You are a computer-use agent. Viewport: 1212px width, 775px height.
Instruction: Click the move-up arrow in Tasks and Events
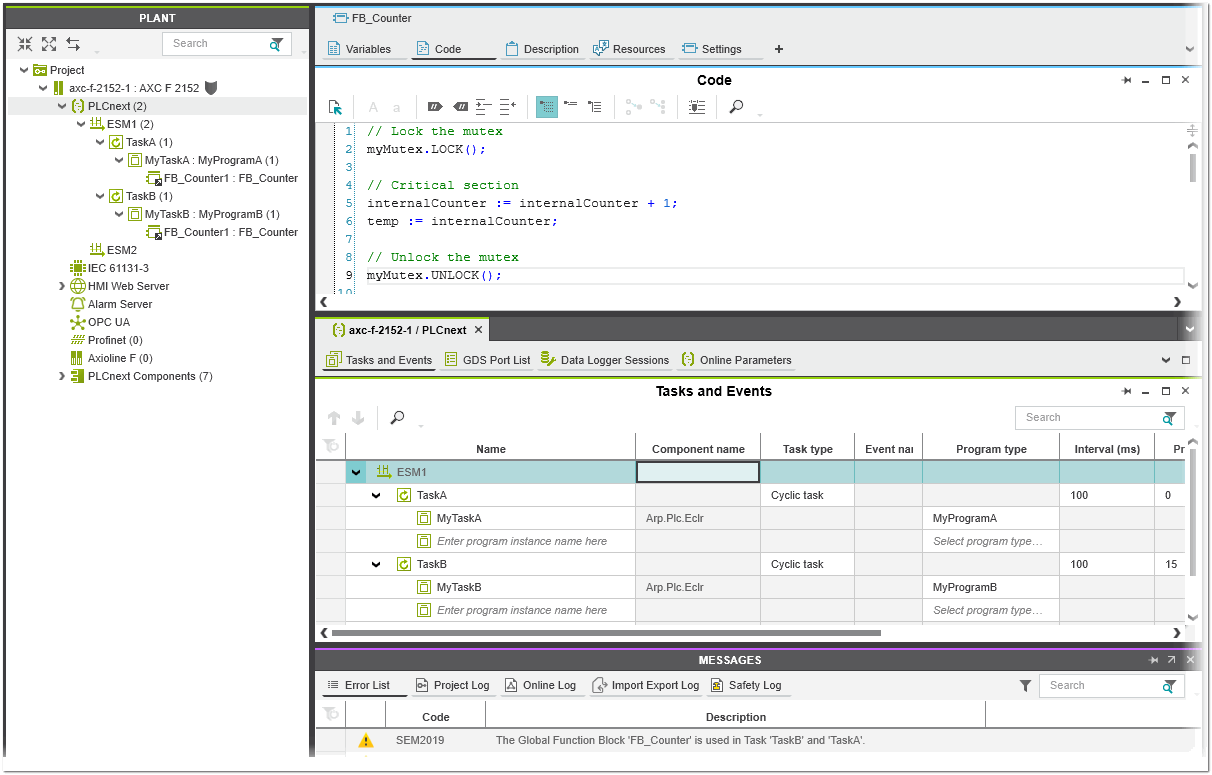click(334, 418)
